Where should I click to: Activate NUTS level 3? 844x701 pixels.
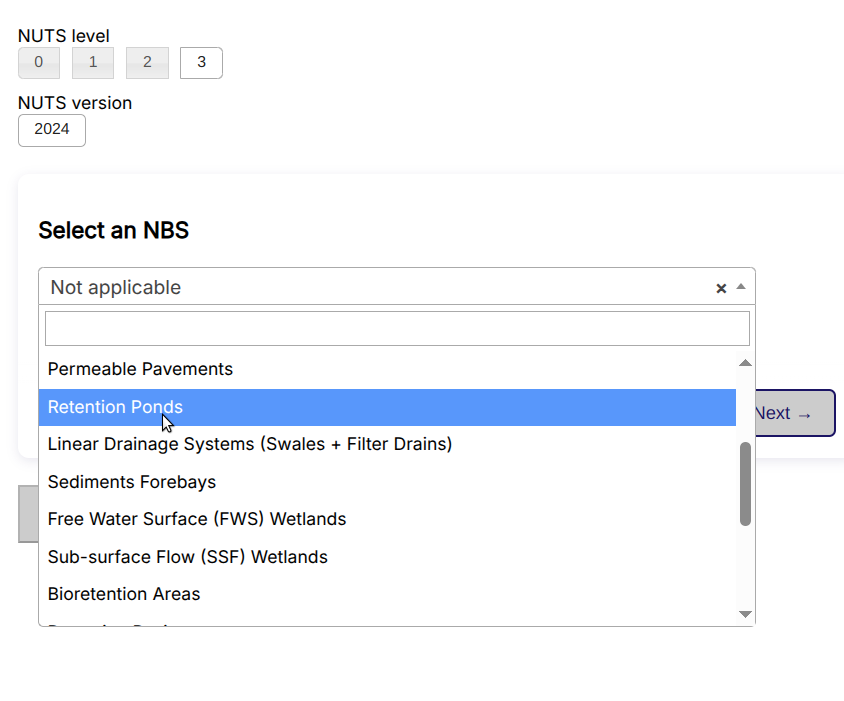coord(200,62)
